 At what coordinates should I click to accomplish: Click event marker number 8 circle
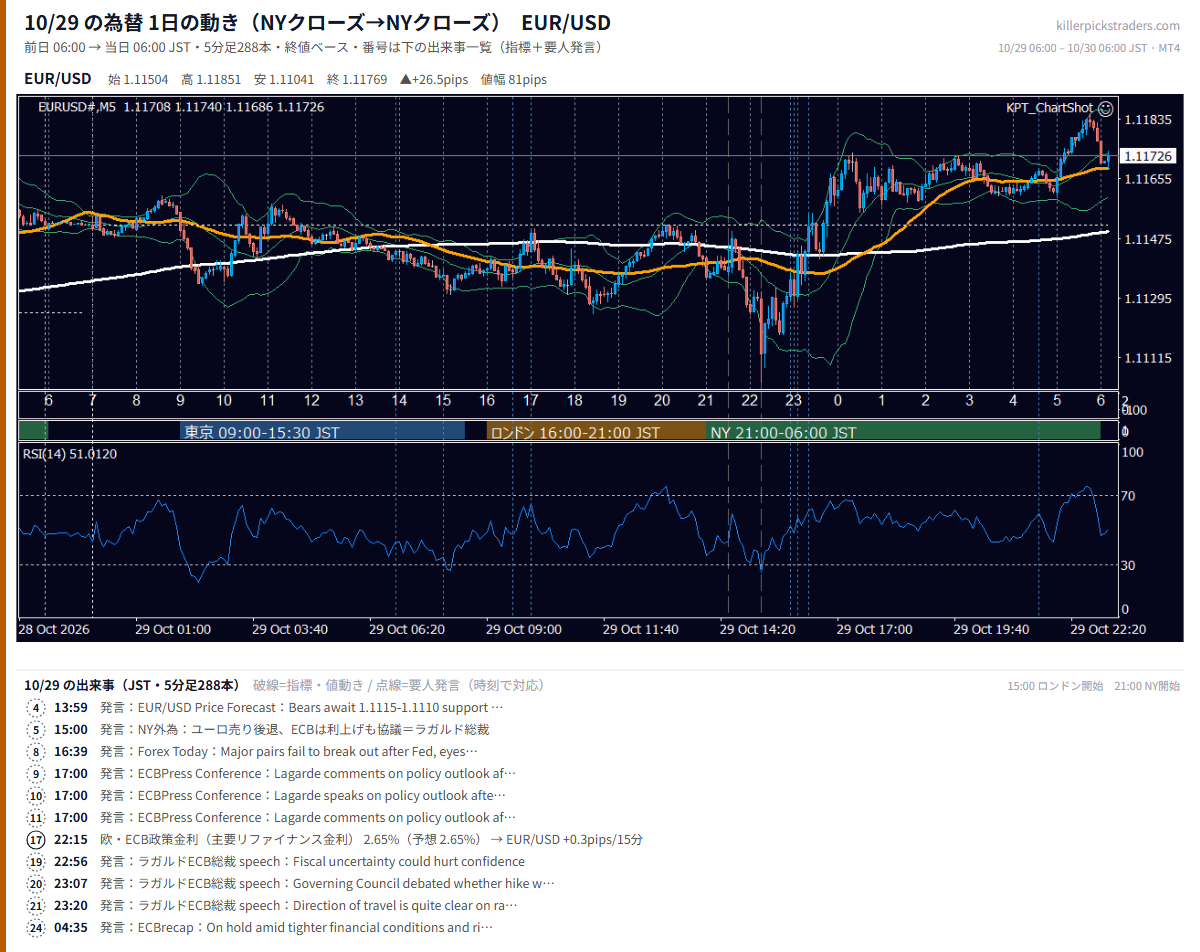coord(37,751)
